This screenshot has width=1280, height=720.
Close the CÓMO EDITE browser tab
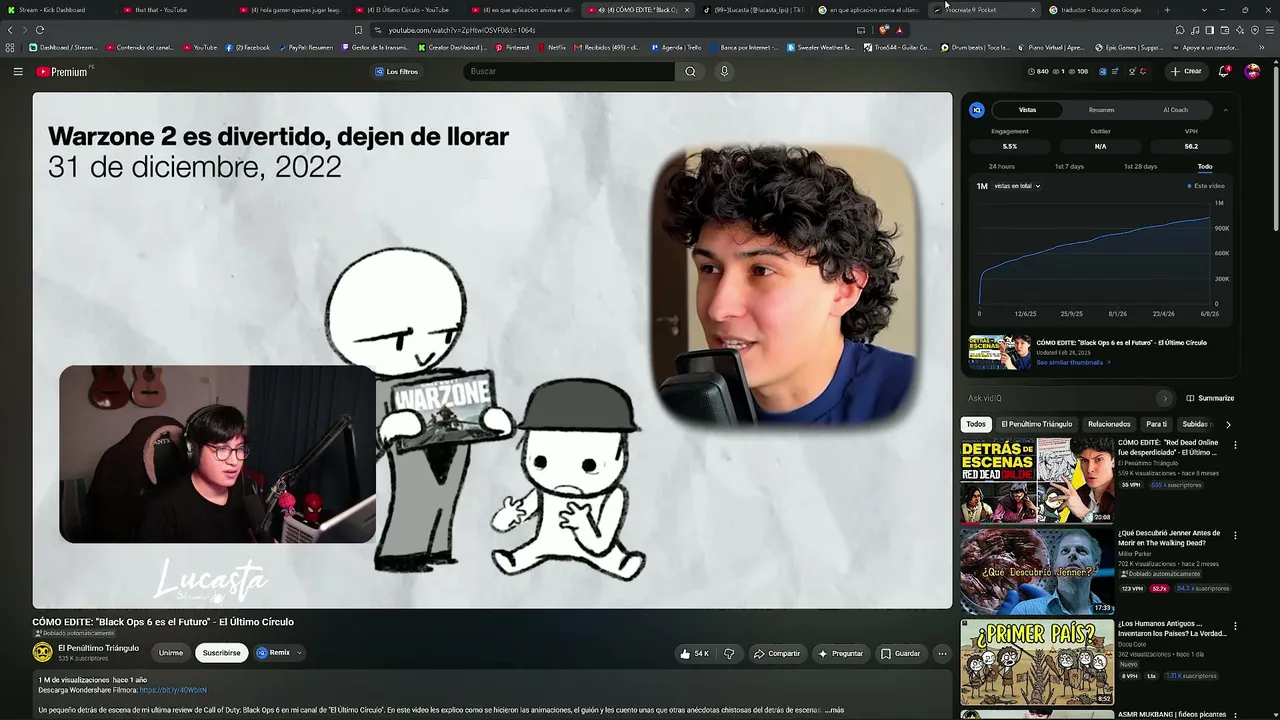(686, 10)
